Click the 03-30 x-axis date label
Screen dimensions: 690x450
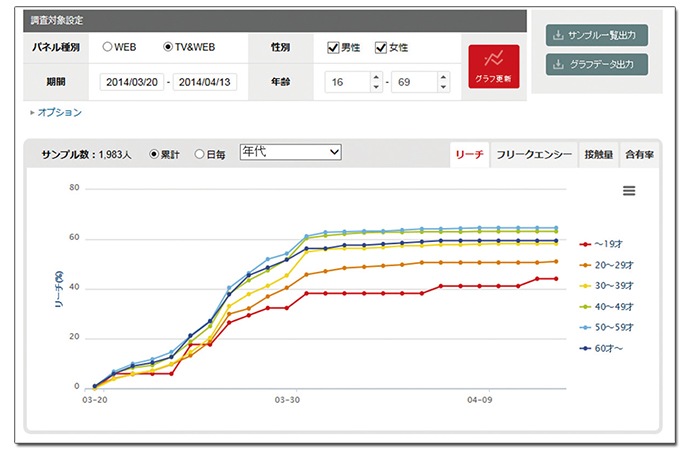(287, 400)
